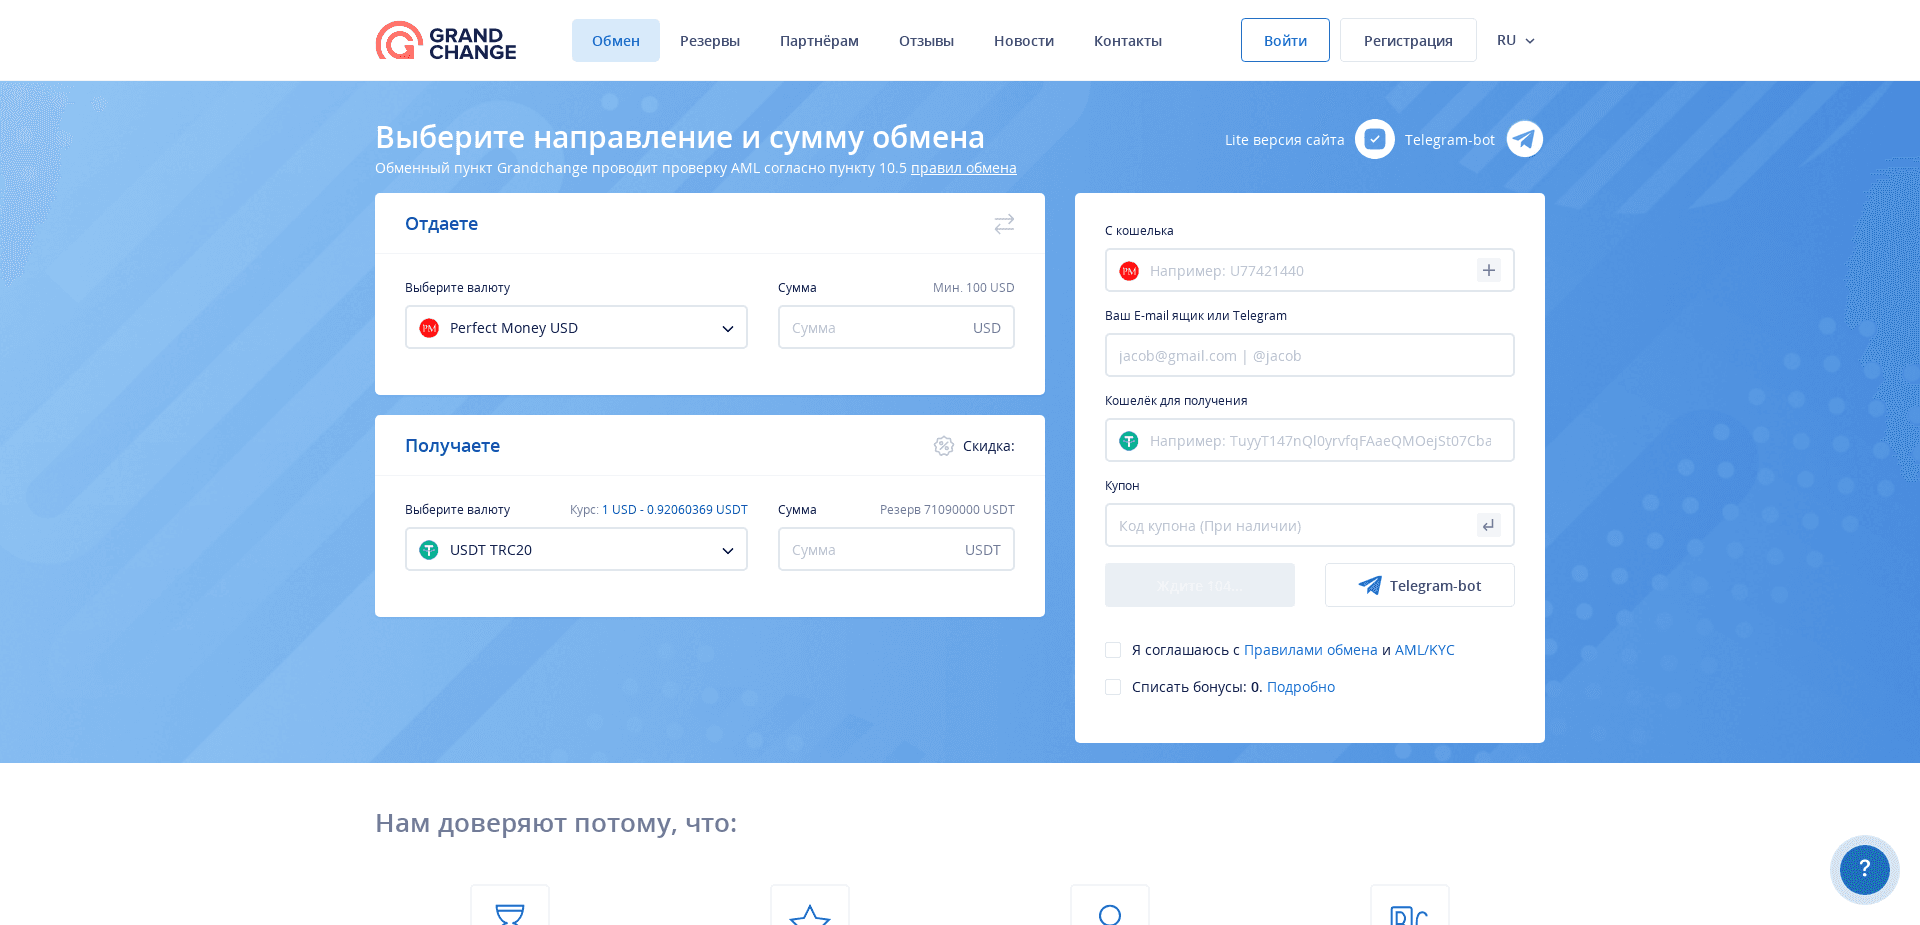Image resolution: width=1920 pixels, height=925 pixels.
Task: Open Telegram-bot via the paper plane icon
Action: coord(1524,139)
